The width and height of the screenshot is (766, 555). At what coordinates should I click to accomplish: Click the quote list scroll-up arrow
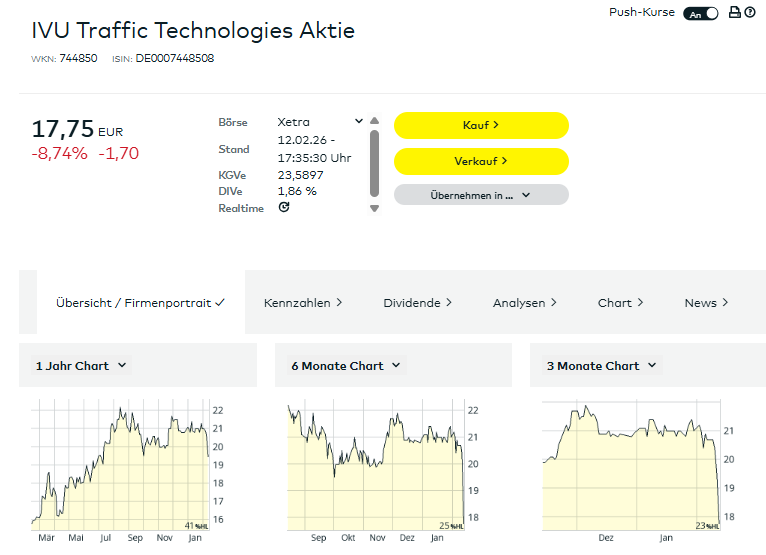point(375,120)
